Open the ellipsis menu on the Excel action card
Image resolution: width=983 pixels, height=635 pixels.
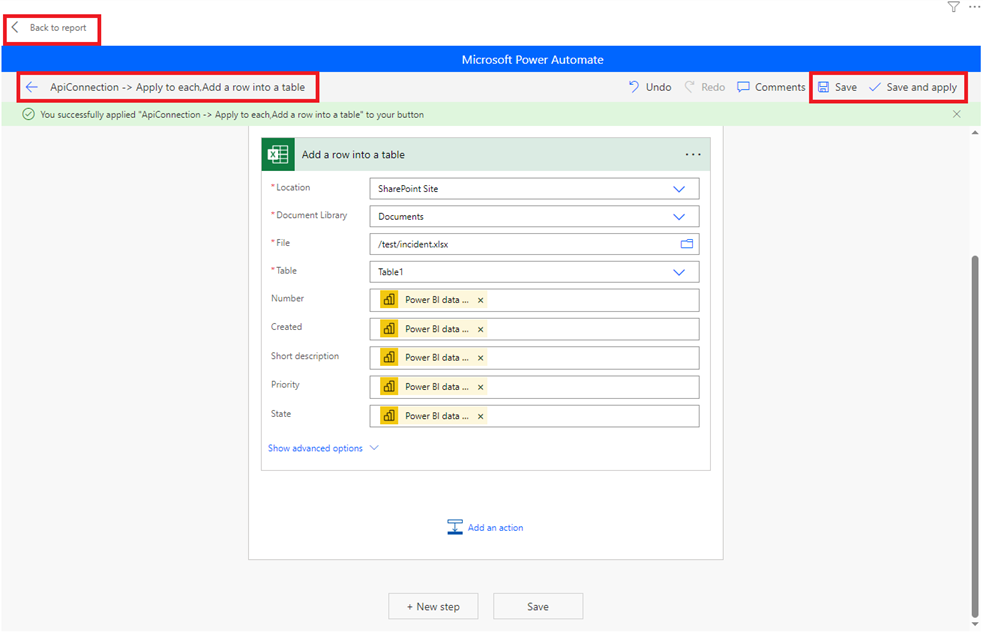pyautogui.click(x=693, y=155)
